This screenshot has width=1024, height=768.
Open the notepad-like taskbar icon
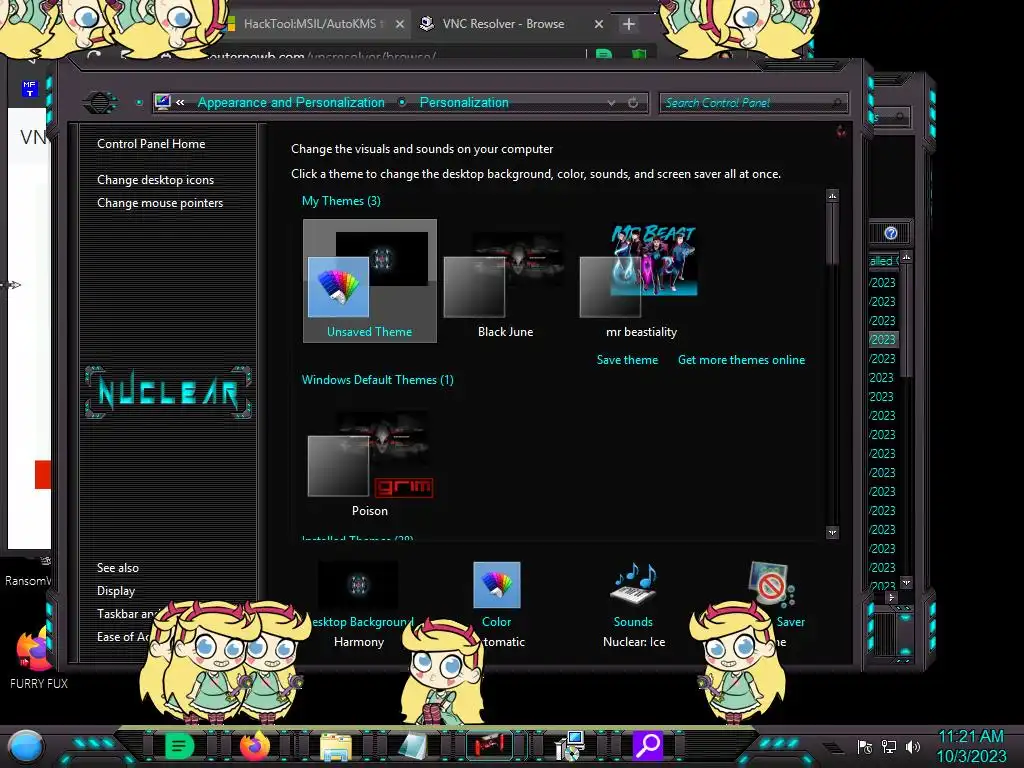tap(412, 746)
